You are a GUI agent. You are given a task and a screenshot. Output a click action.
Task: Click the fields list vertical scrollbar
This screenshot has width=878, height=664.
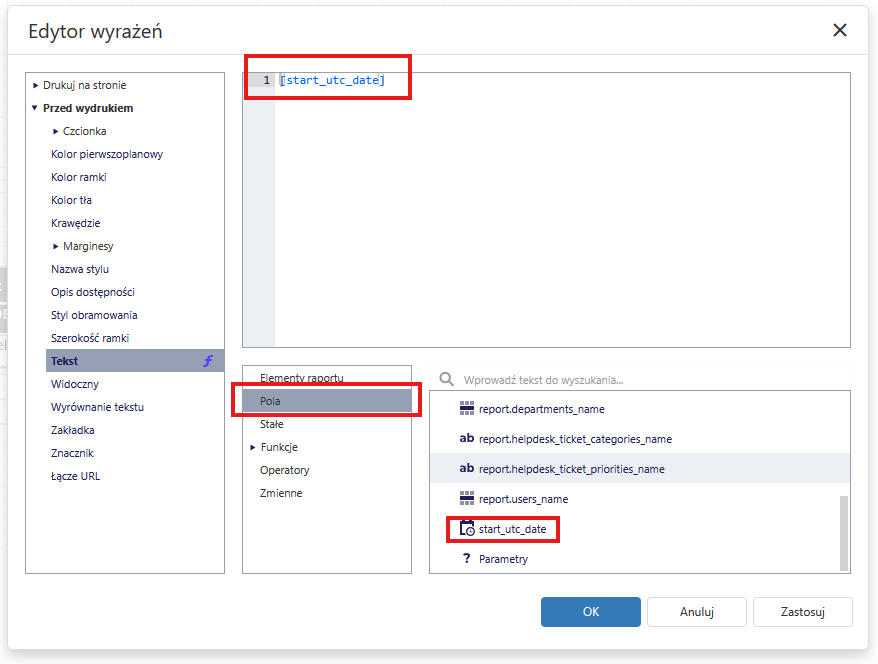click(845, 530)
